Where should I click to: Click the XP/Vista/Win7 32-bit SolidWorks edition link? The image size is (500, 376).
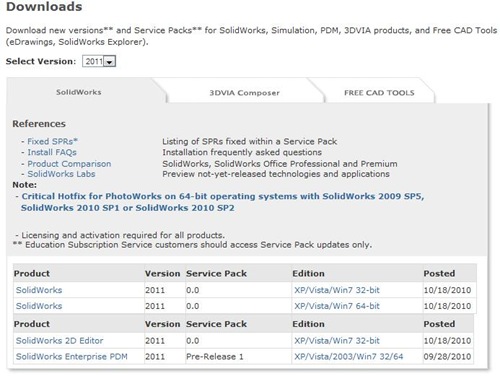click(337, 290)
